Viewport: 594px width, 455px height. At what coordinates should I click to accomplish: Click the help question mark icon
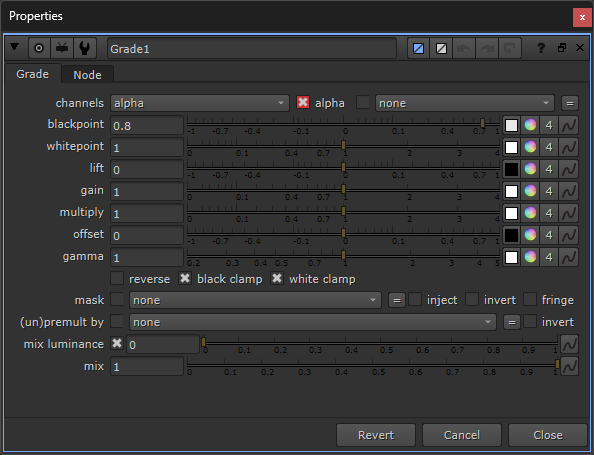tap(541, 48)
